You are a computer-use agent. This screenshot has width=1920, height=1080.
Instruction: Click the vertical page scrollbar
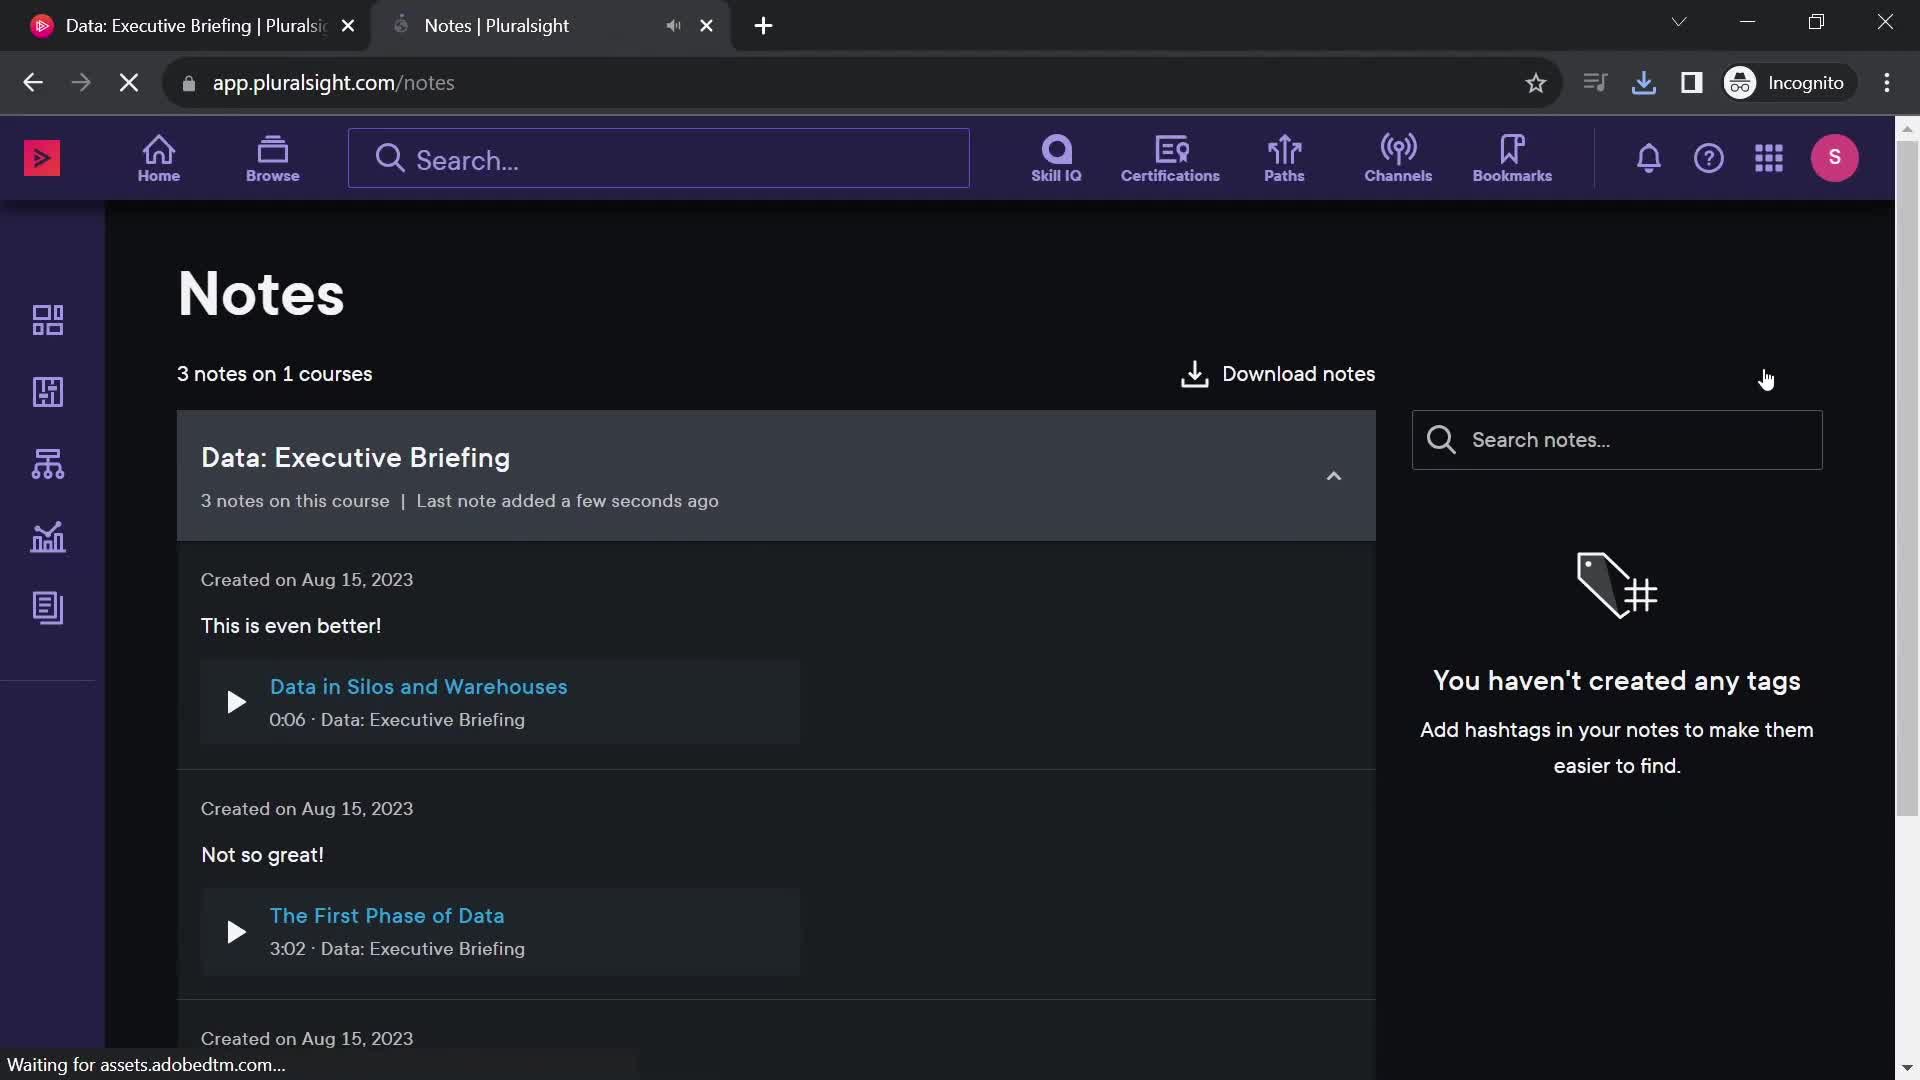click(x=1906, y=480)
